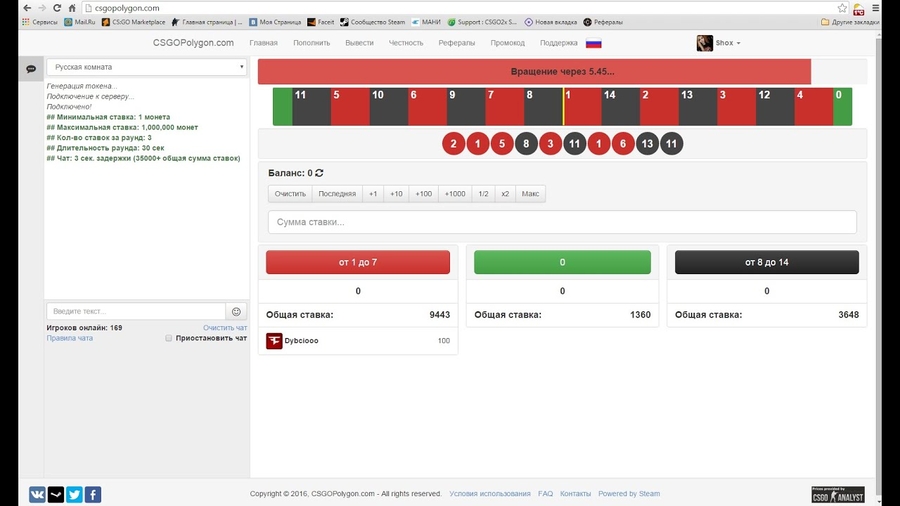Open the Пополнить menu item

311,43
